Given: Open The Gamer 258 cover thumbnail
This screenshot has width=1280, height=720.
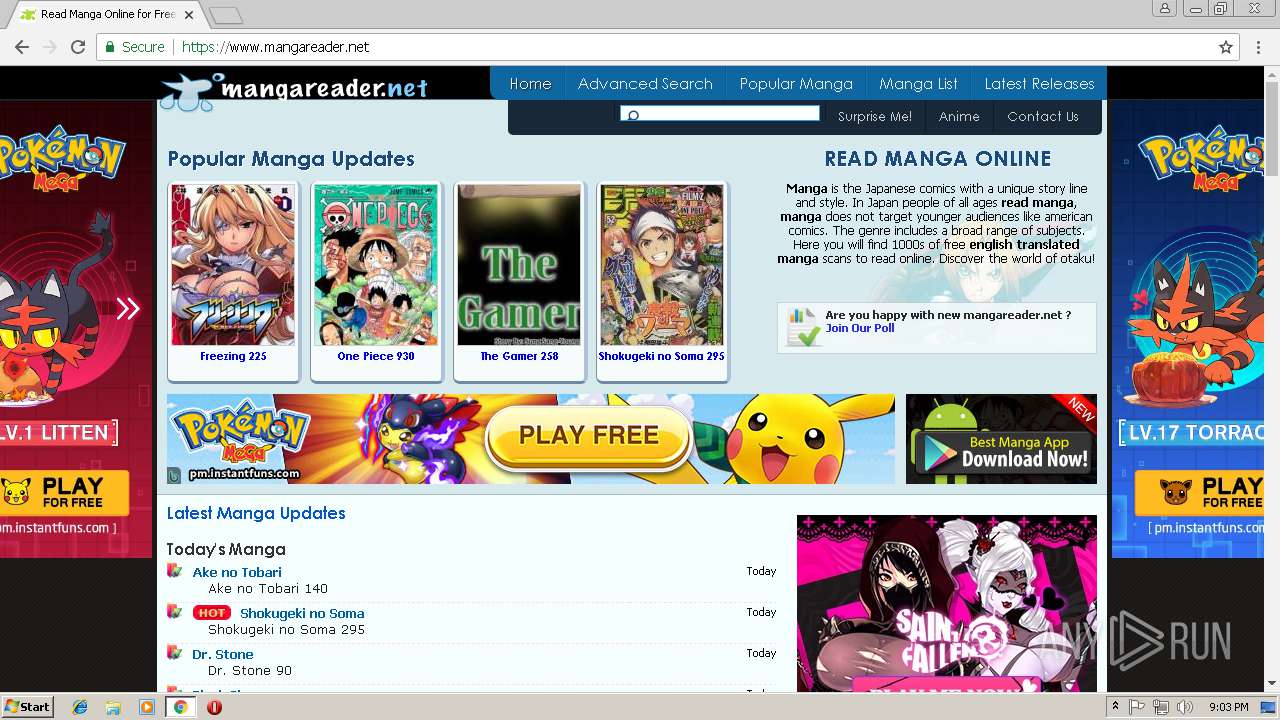Looking at the screenshot, I should [x=519, y=265].
